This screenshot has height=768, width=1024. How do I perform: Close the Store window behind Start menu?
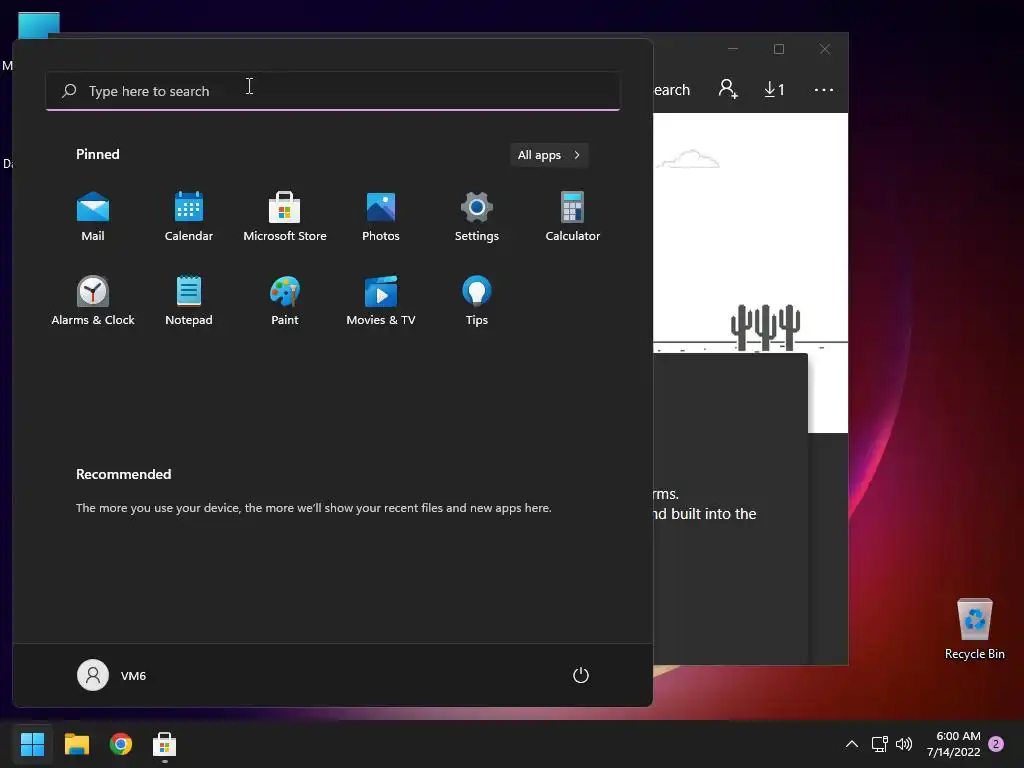click(x=825, y=49)
